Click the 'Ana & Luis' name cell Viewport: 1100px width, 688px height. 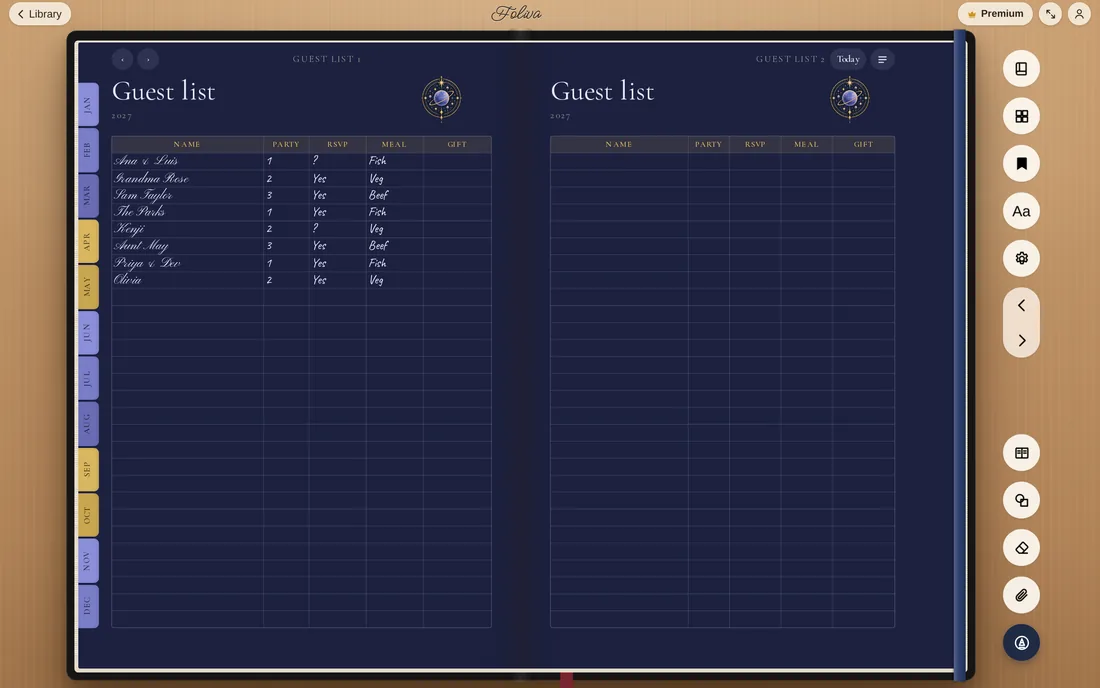tap(187, 161)
